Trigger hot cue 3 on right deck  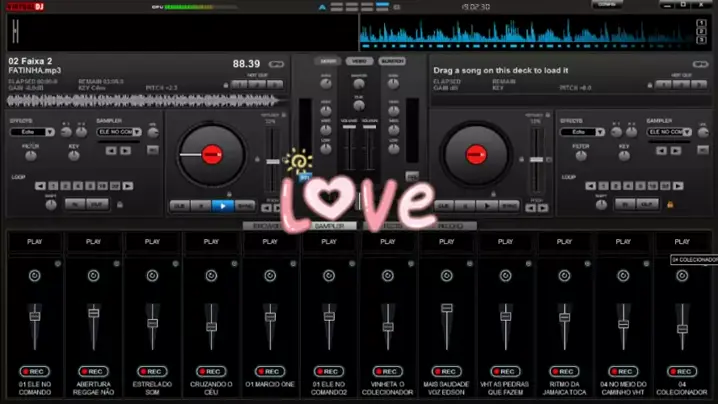coord(699,85)
